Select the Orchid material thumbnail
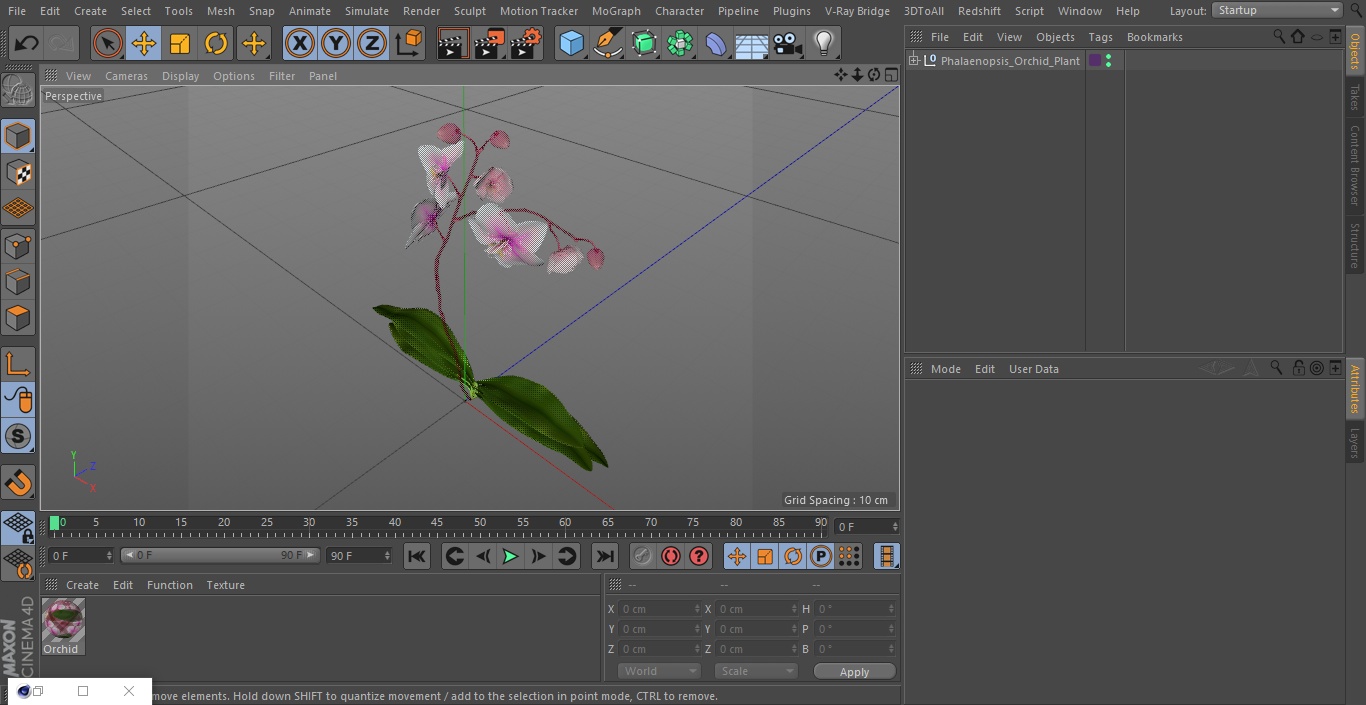The width and height of the screenshot is (1366, 705). [x=63, y=620]
